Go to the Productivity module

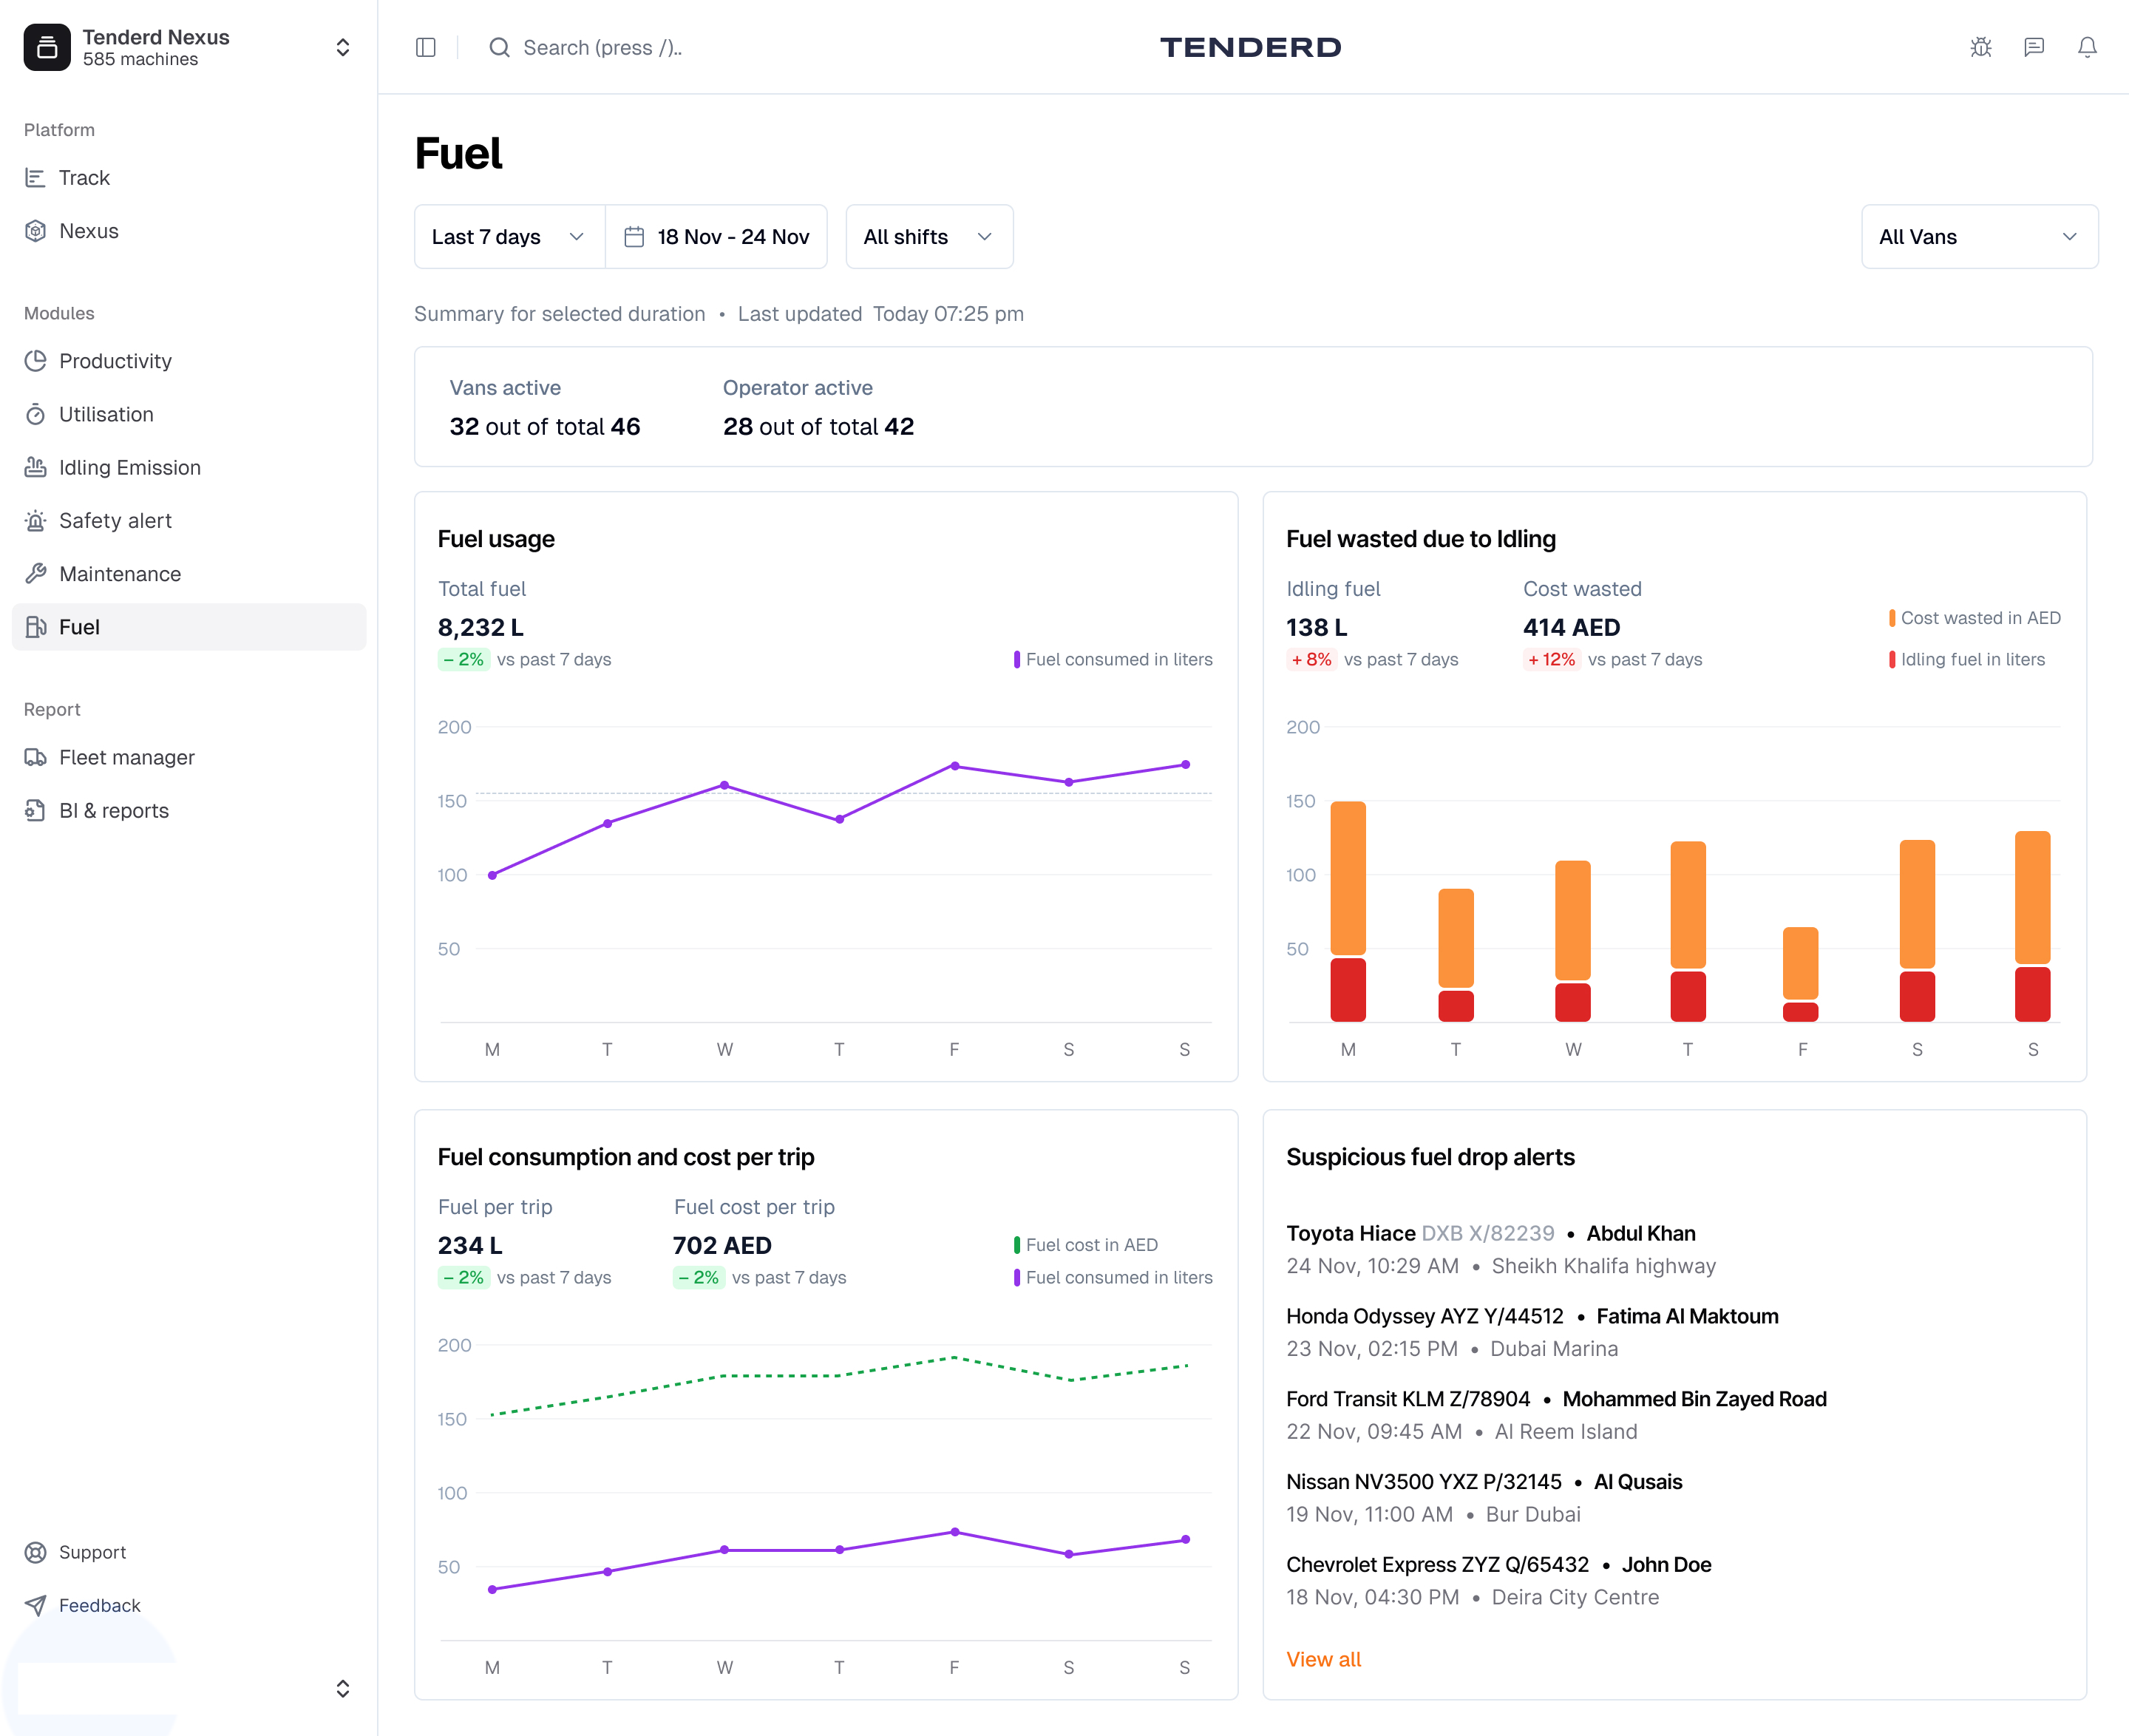coord(115,361)
